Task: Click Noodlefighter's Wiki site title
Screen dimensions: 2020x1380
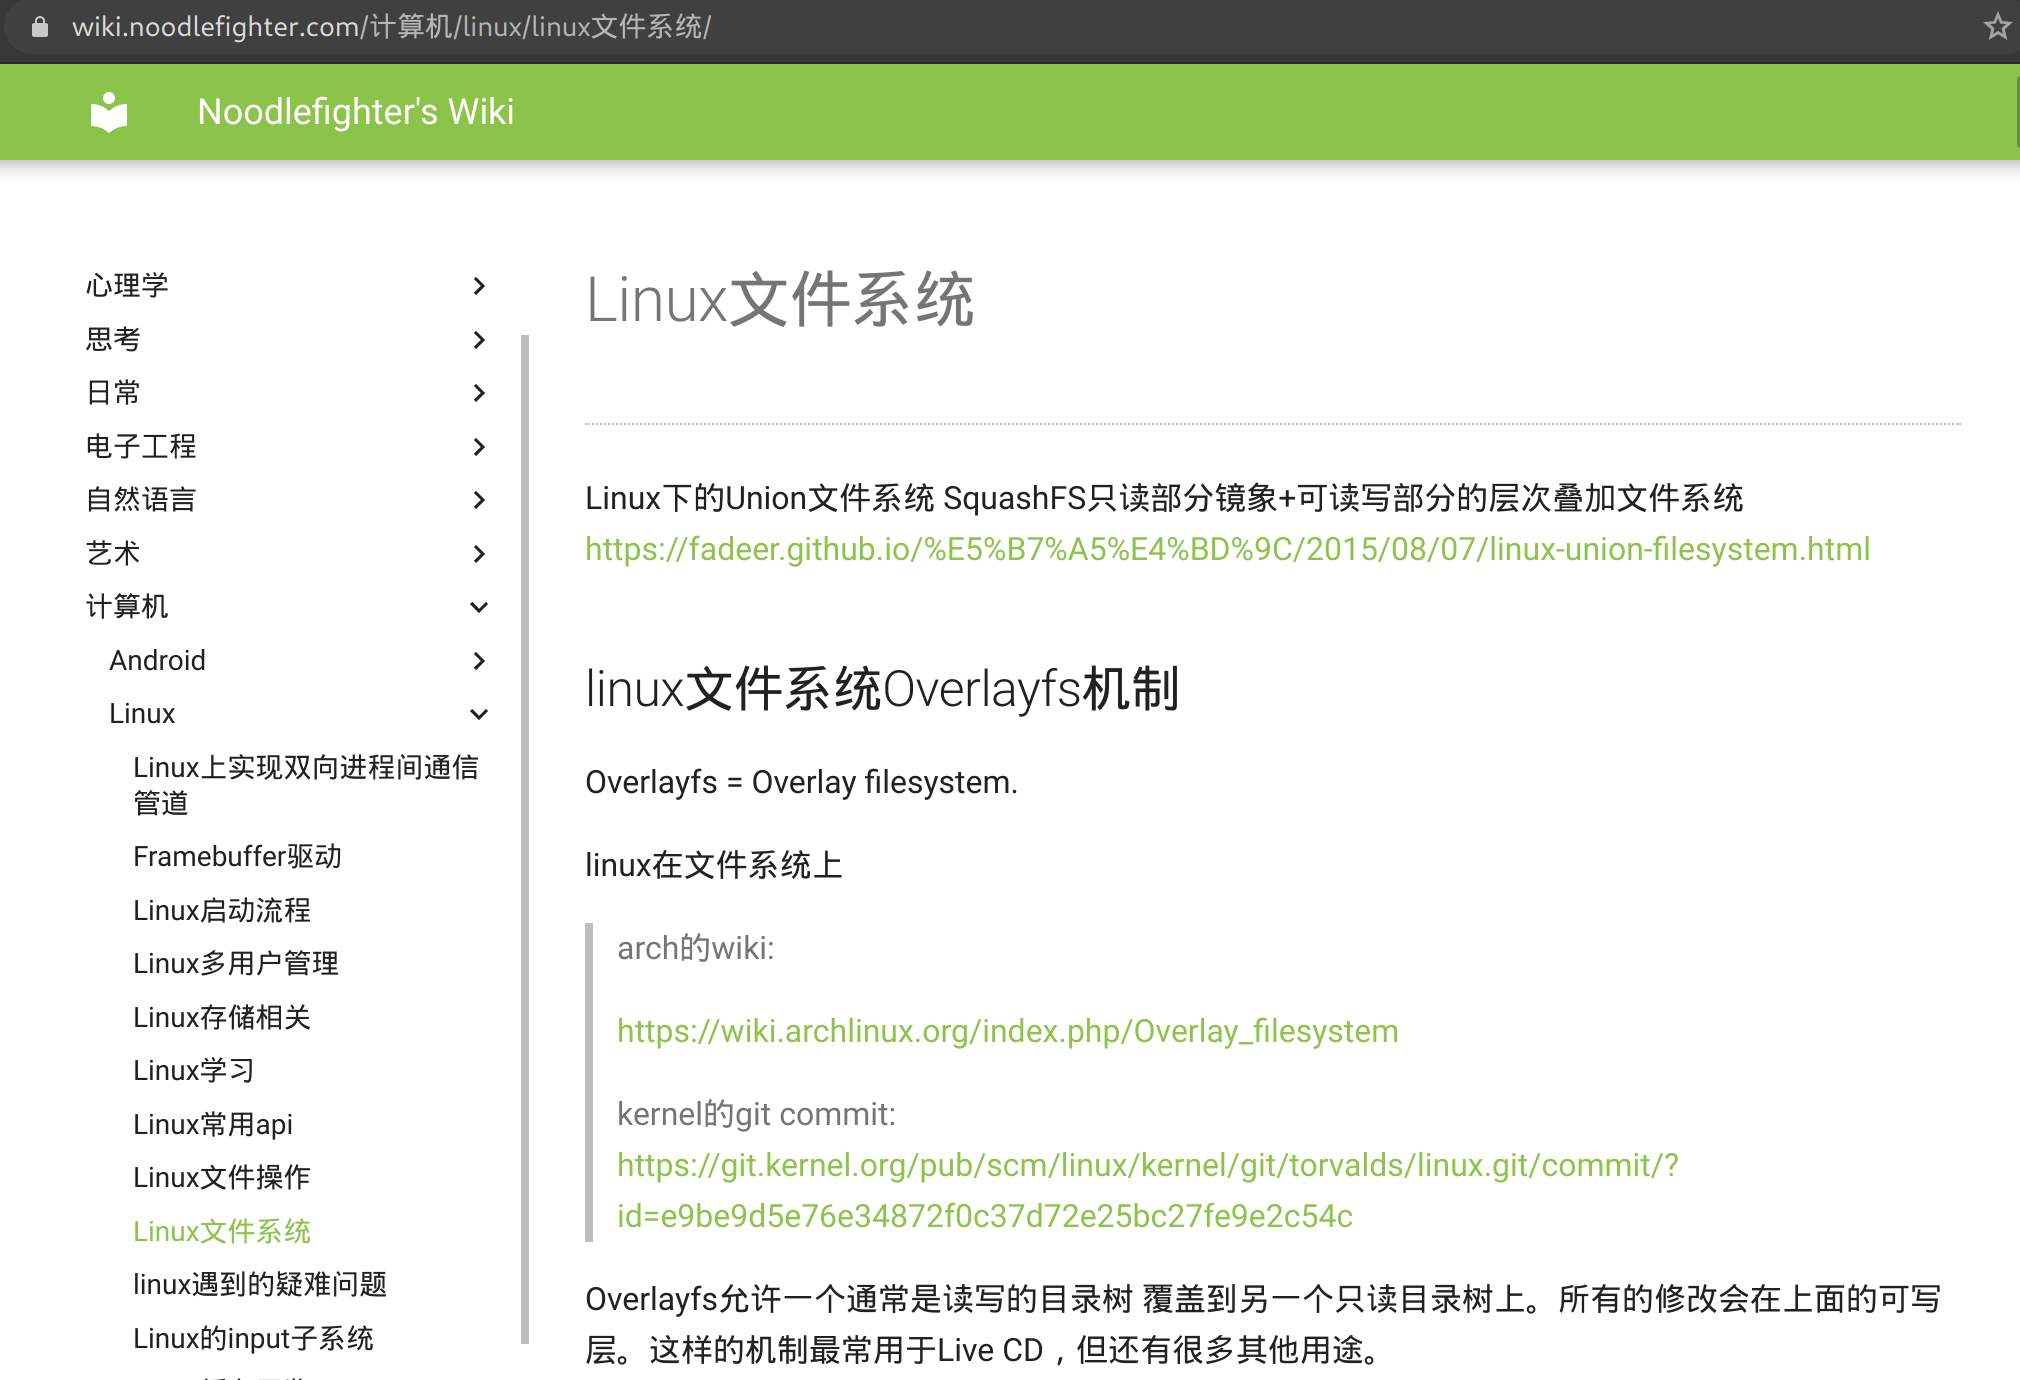Action: coord(356,112)
